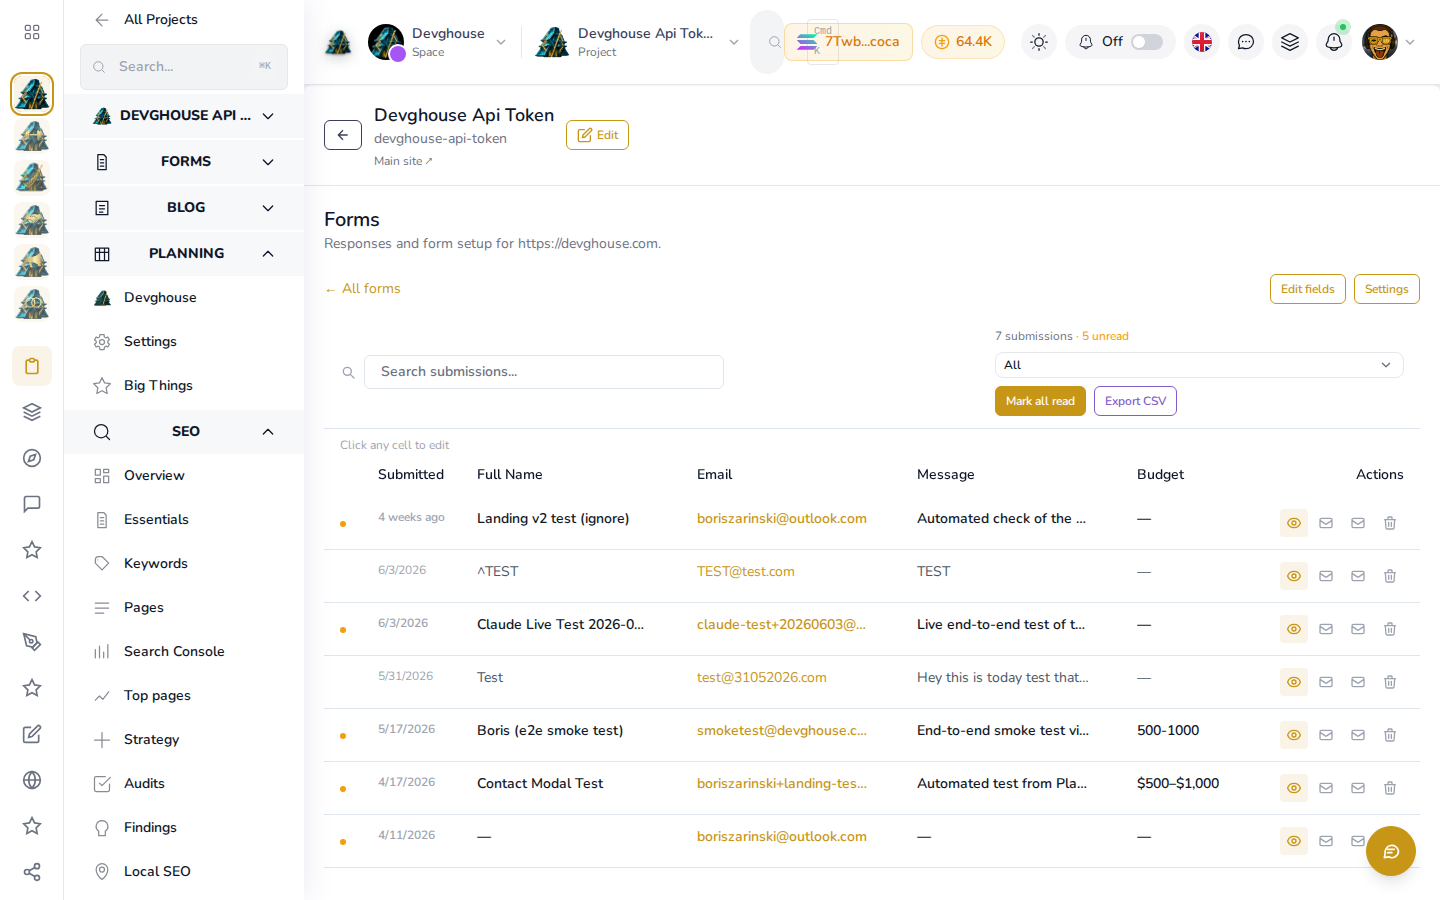Open the notifications bell

click(1334, 42)
